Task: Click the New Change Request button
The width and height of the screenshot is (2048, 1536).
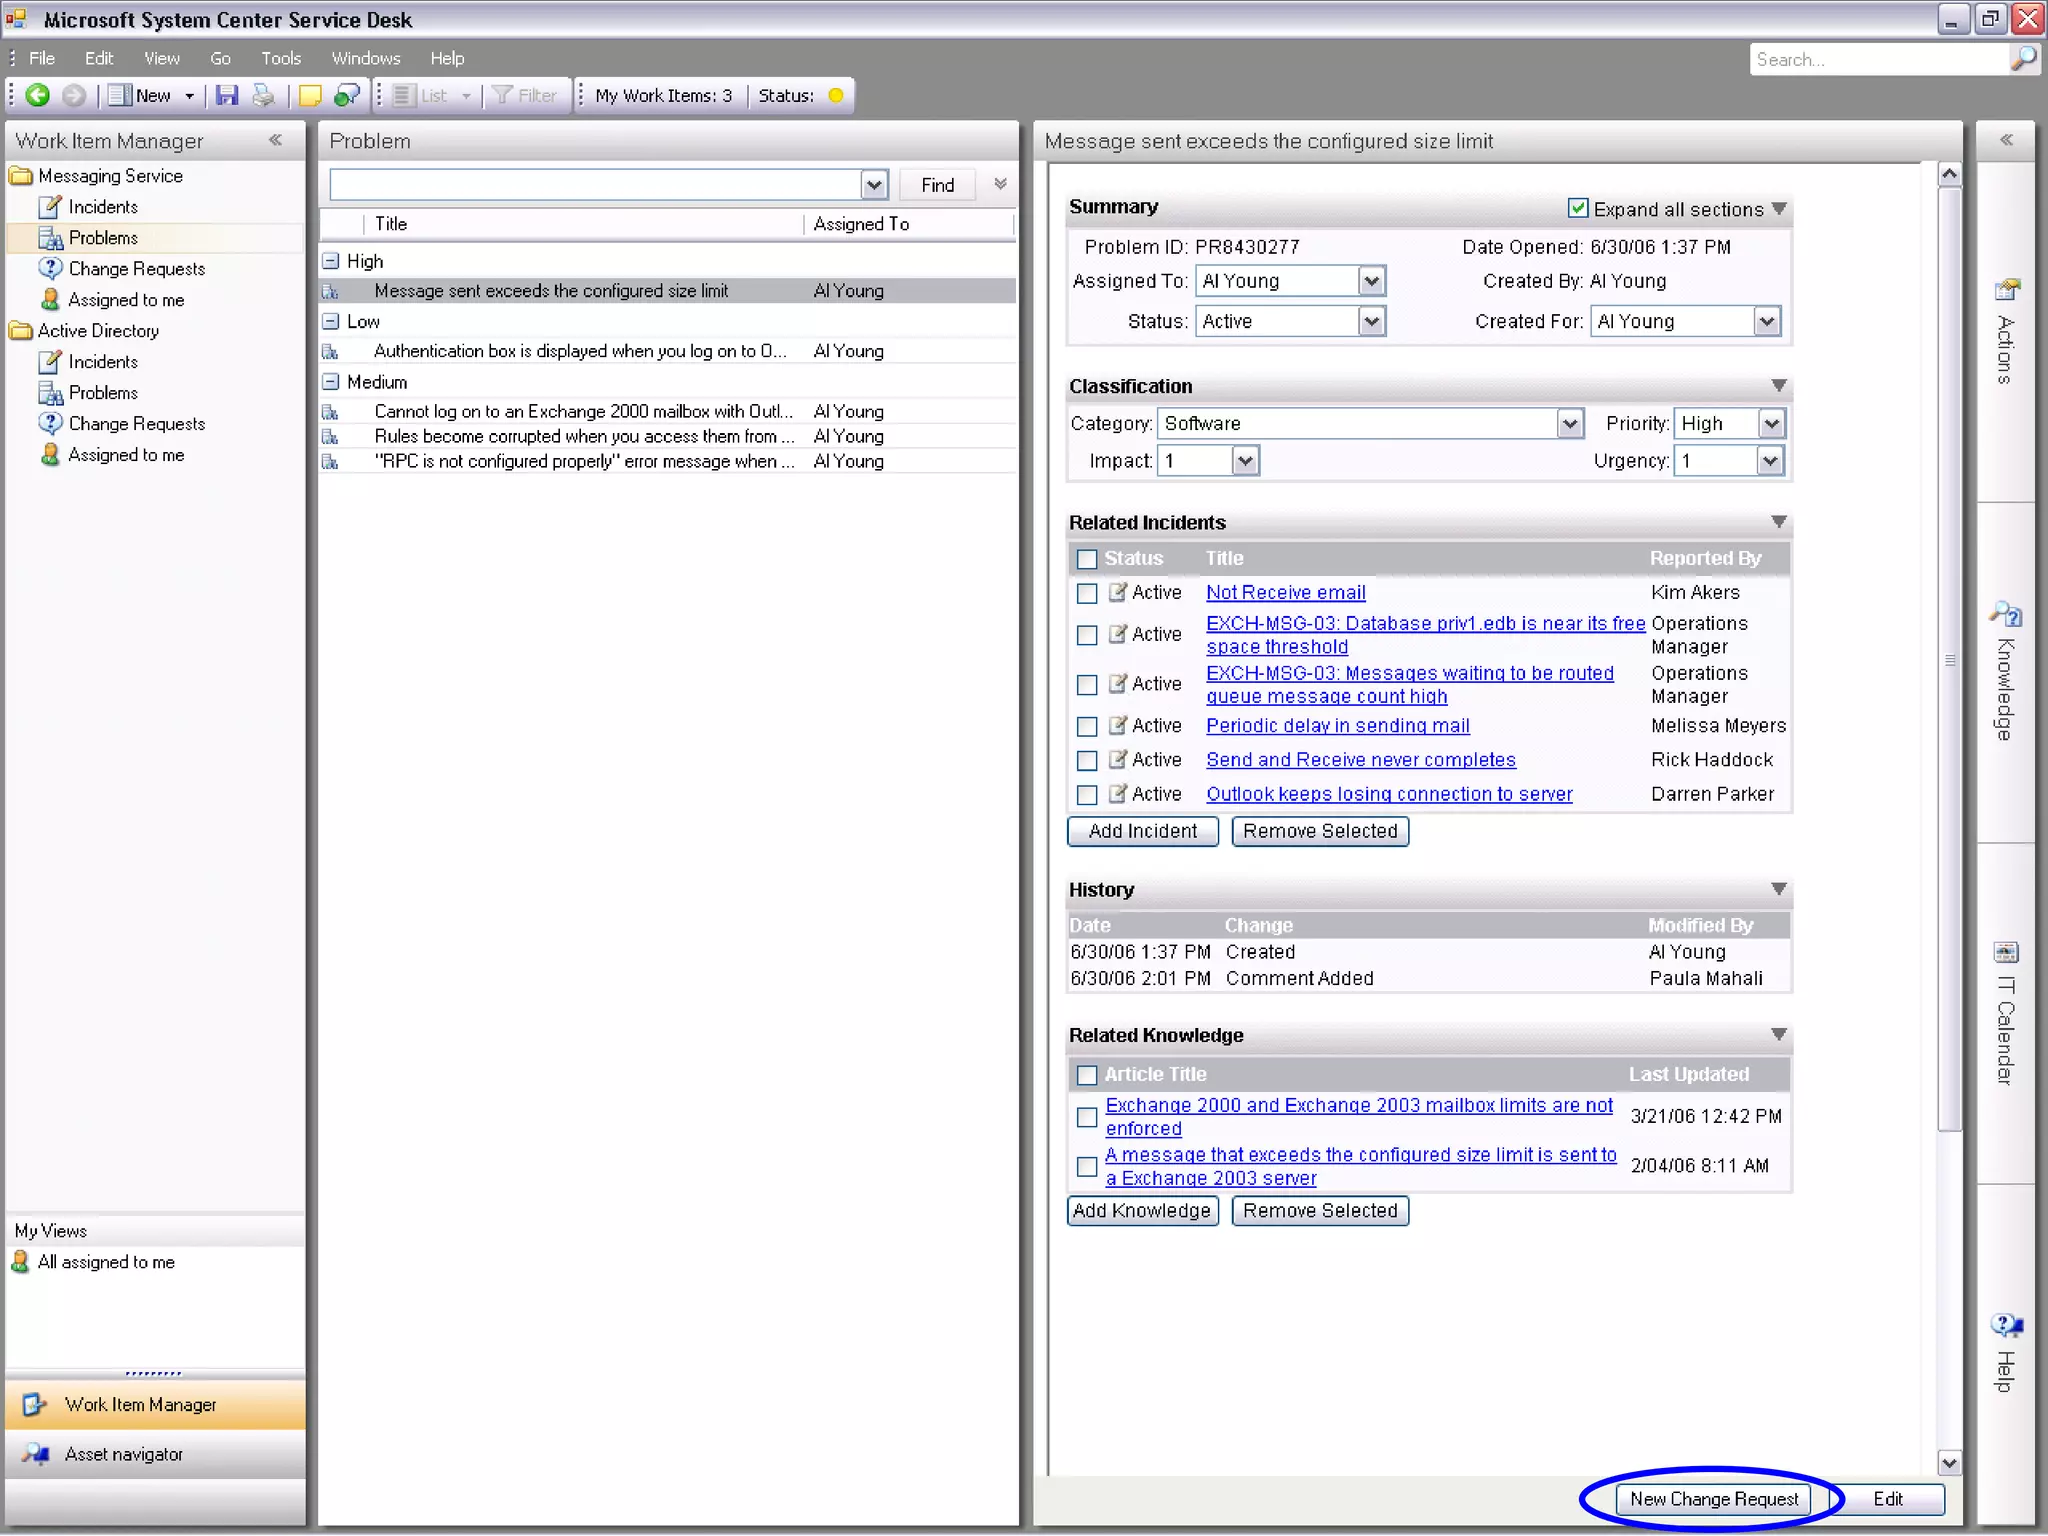Action: tap(1713, 1498)
